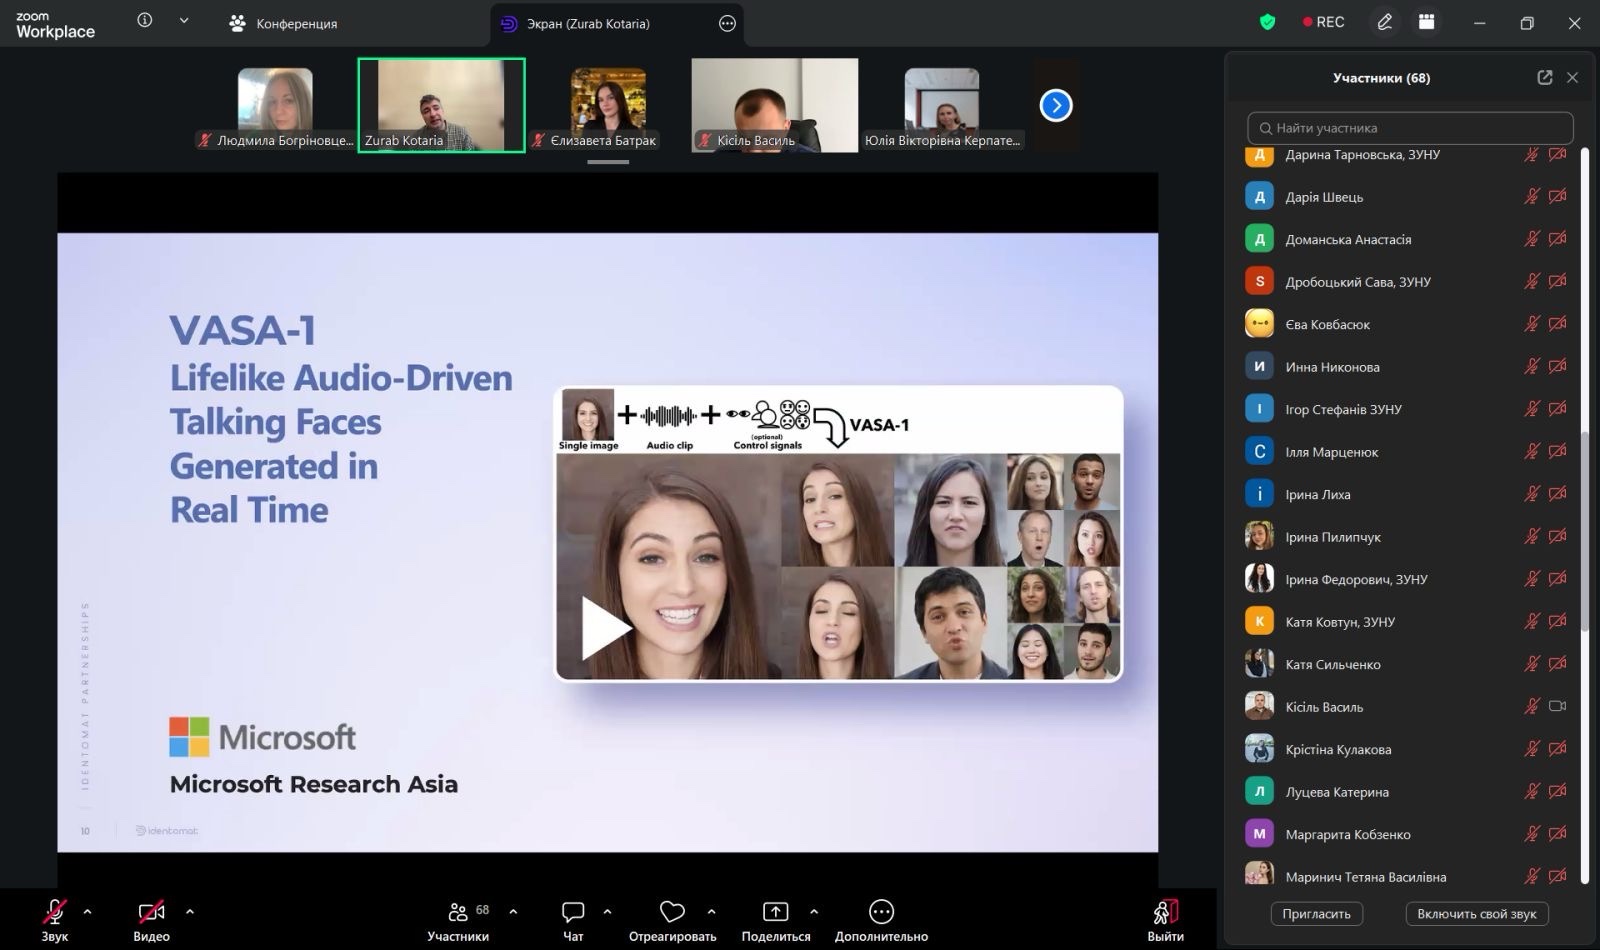The height and width of the screenshot is (950, 1600).
Task: Unmute microphone with the Звук button
Action: (x=55, y=912)
